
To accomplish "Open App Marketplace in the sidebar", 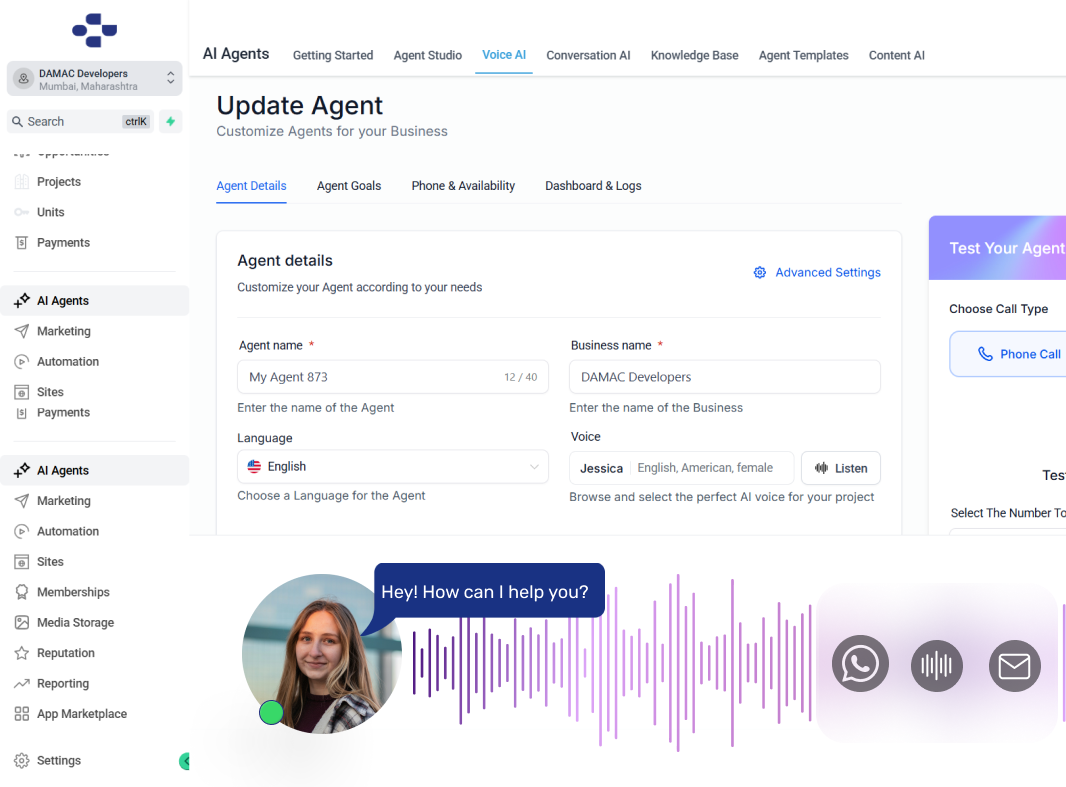I will pos(81,714).
